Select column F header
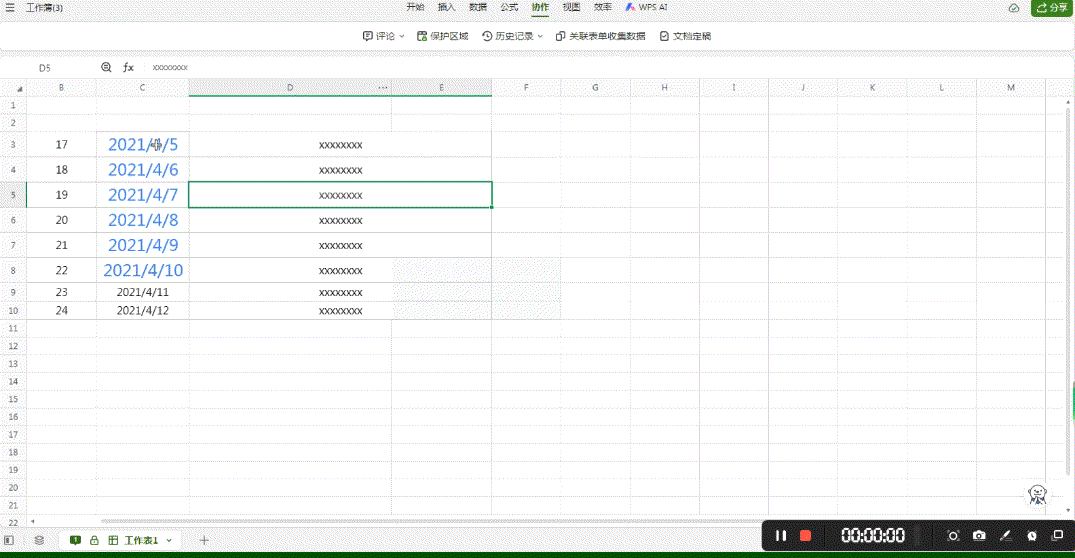Screen dimensions: 1075x558 (526, 88)
